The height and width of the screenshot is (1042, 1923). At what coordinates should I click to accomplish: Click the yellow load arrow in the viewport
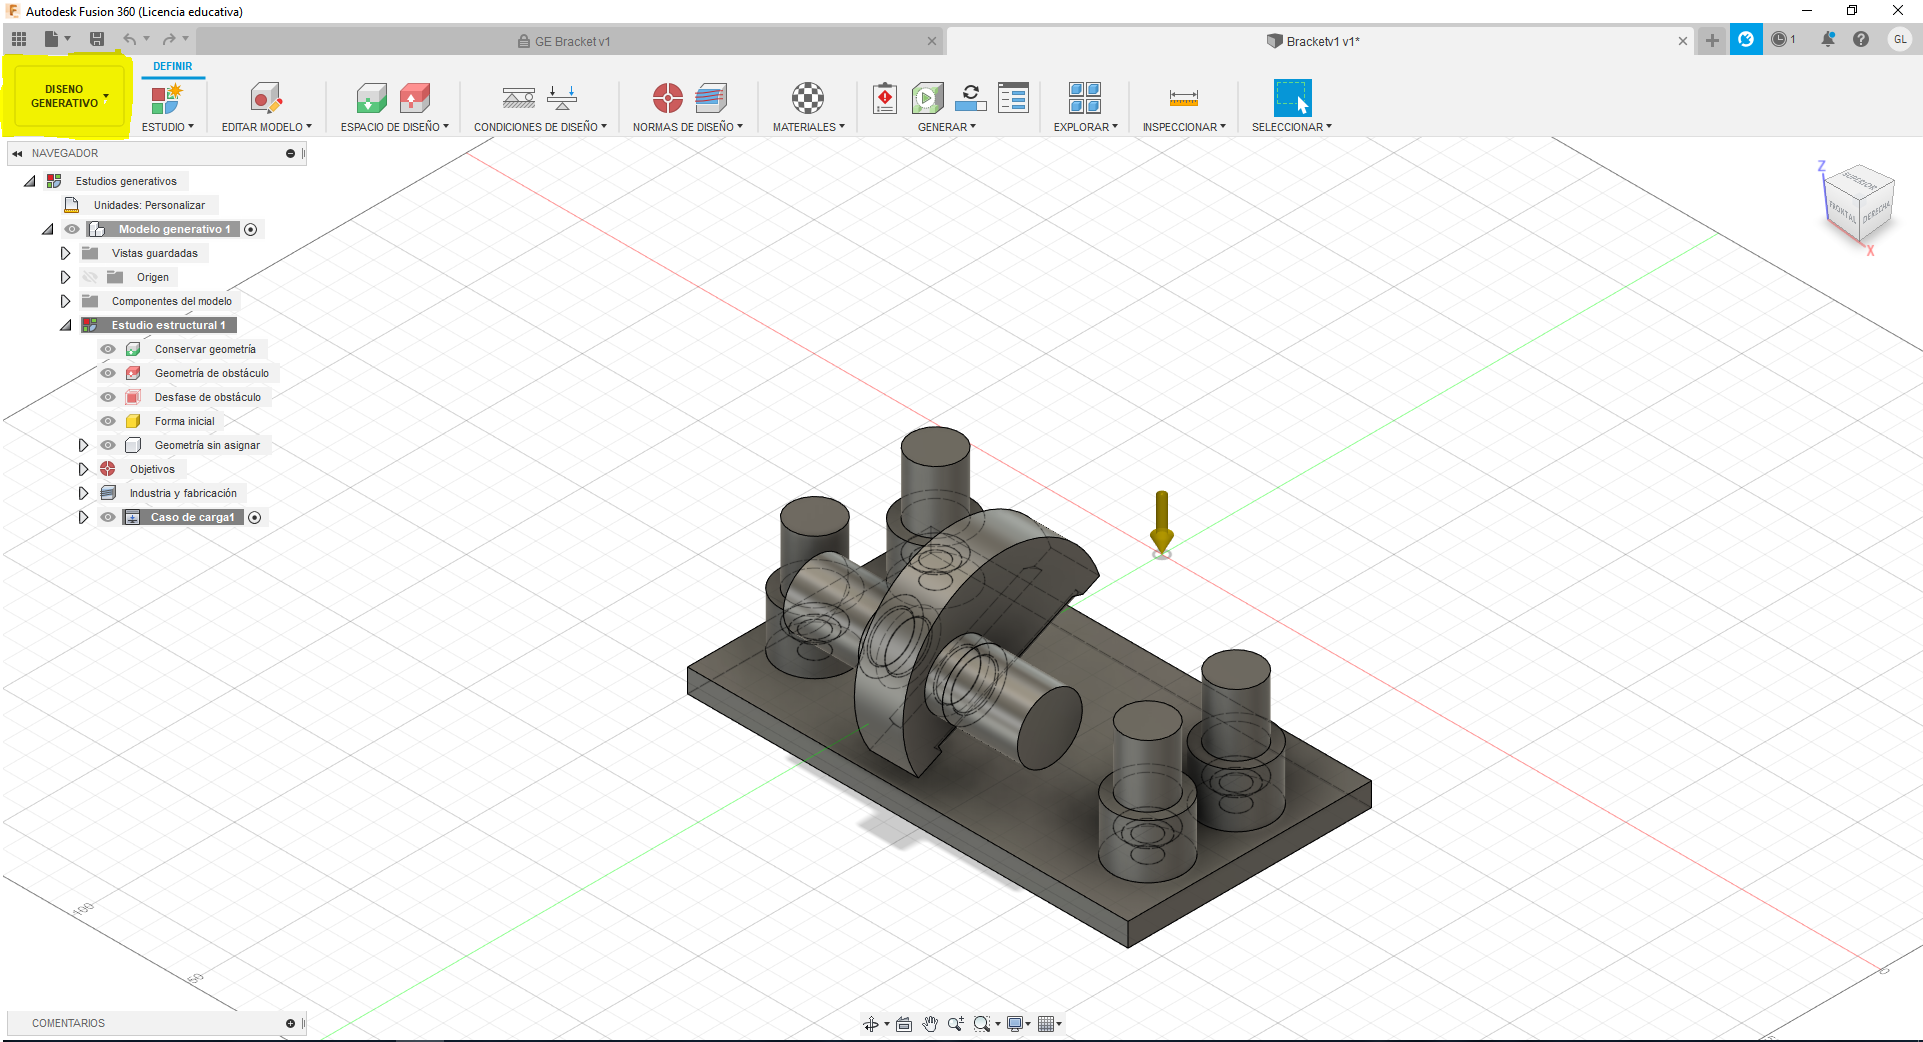[1161, 522]
